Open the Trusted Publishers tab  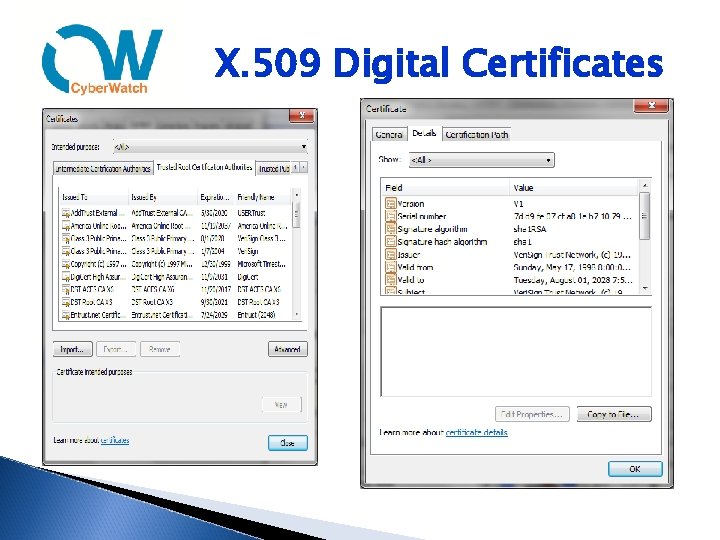click(x=274, y=169)
